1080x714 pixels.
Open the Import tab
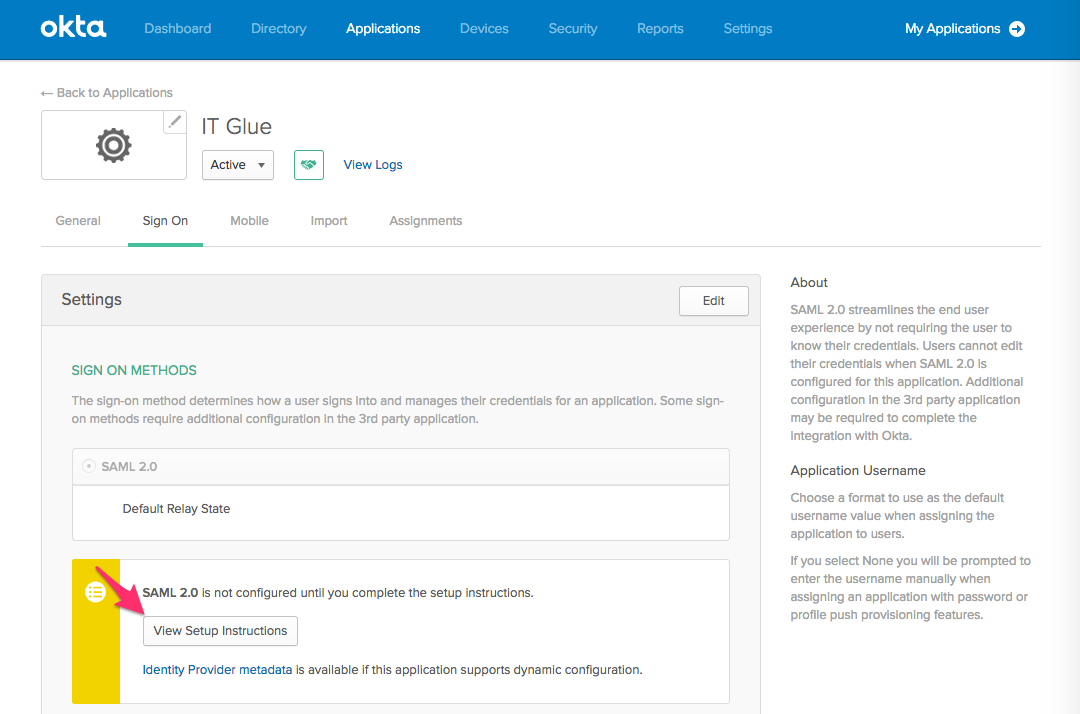(x=329, y=220)
